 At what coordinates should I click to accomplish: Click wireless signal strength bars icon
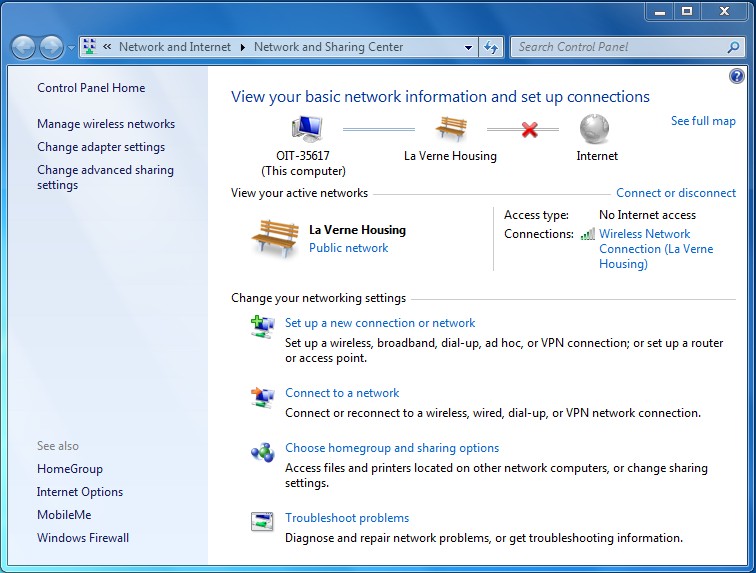click(588, 234)
